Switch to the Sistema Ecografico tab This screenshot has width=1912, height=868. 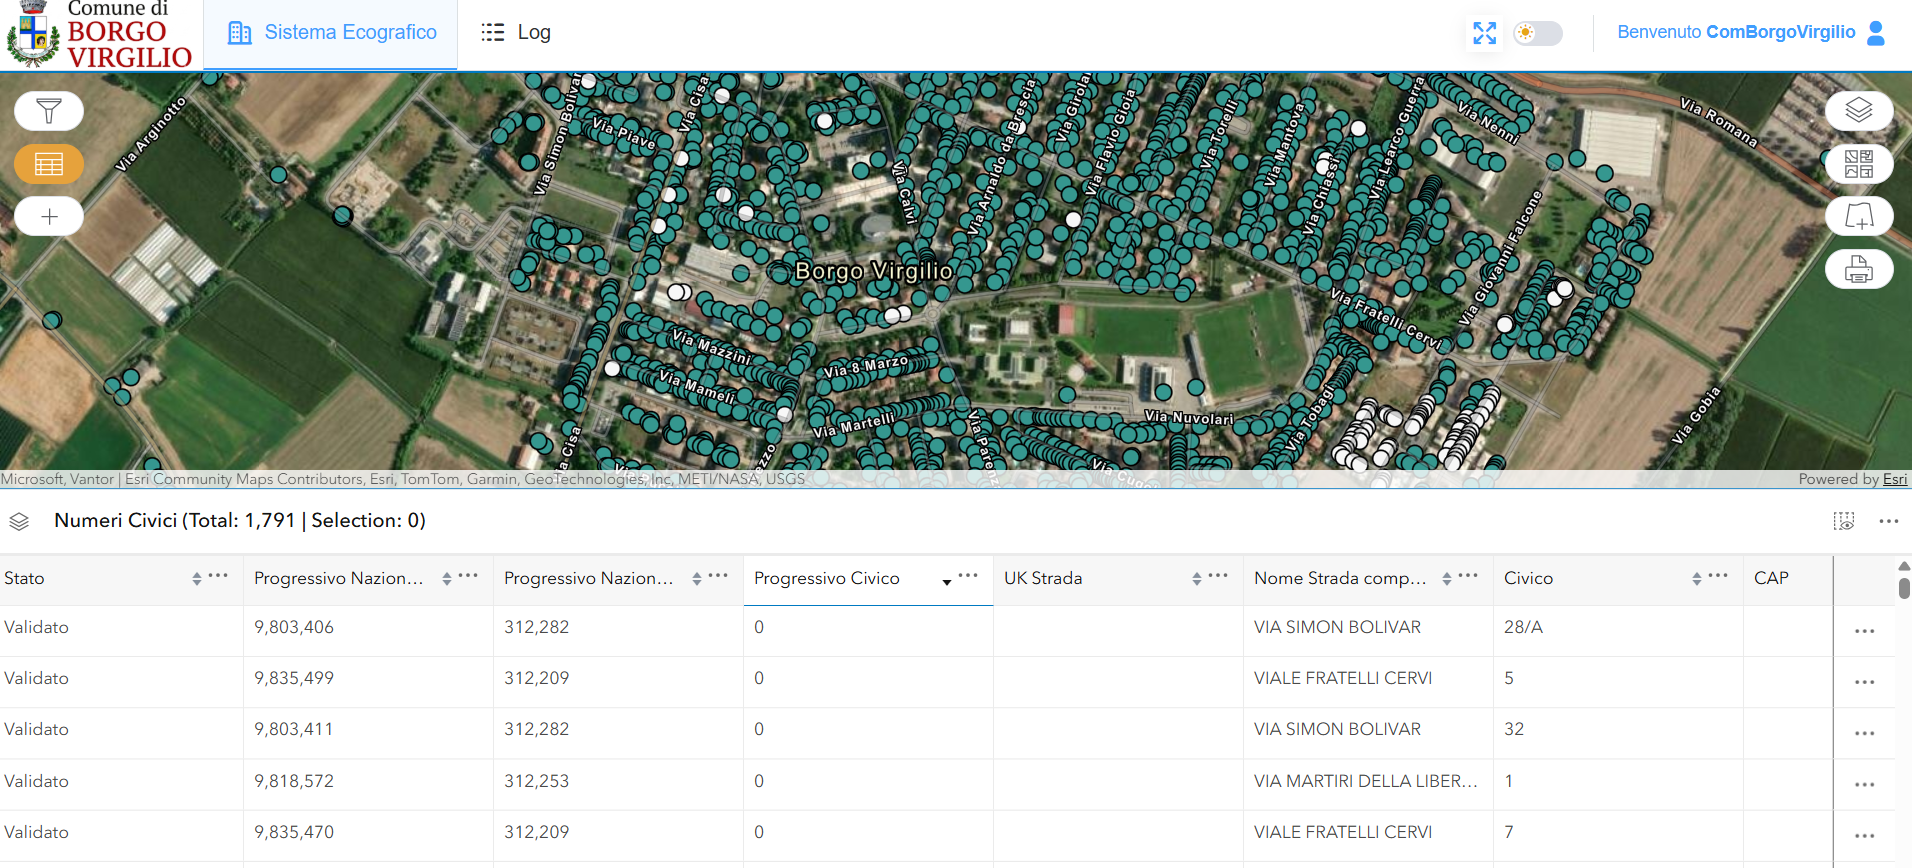pyautogui.click(x=331, y=33)
